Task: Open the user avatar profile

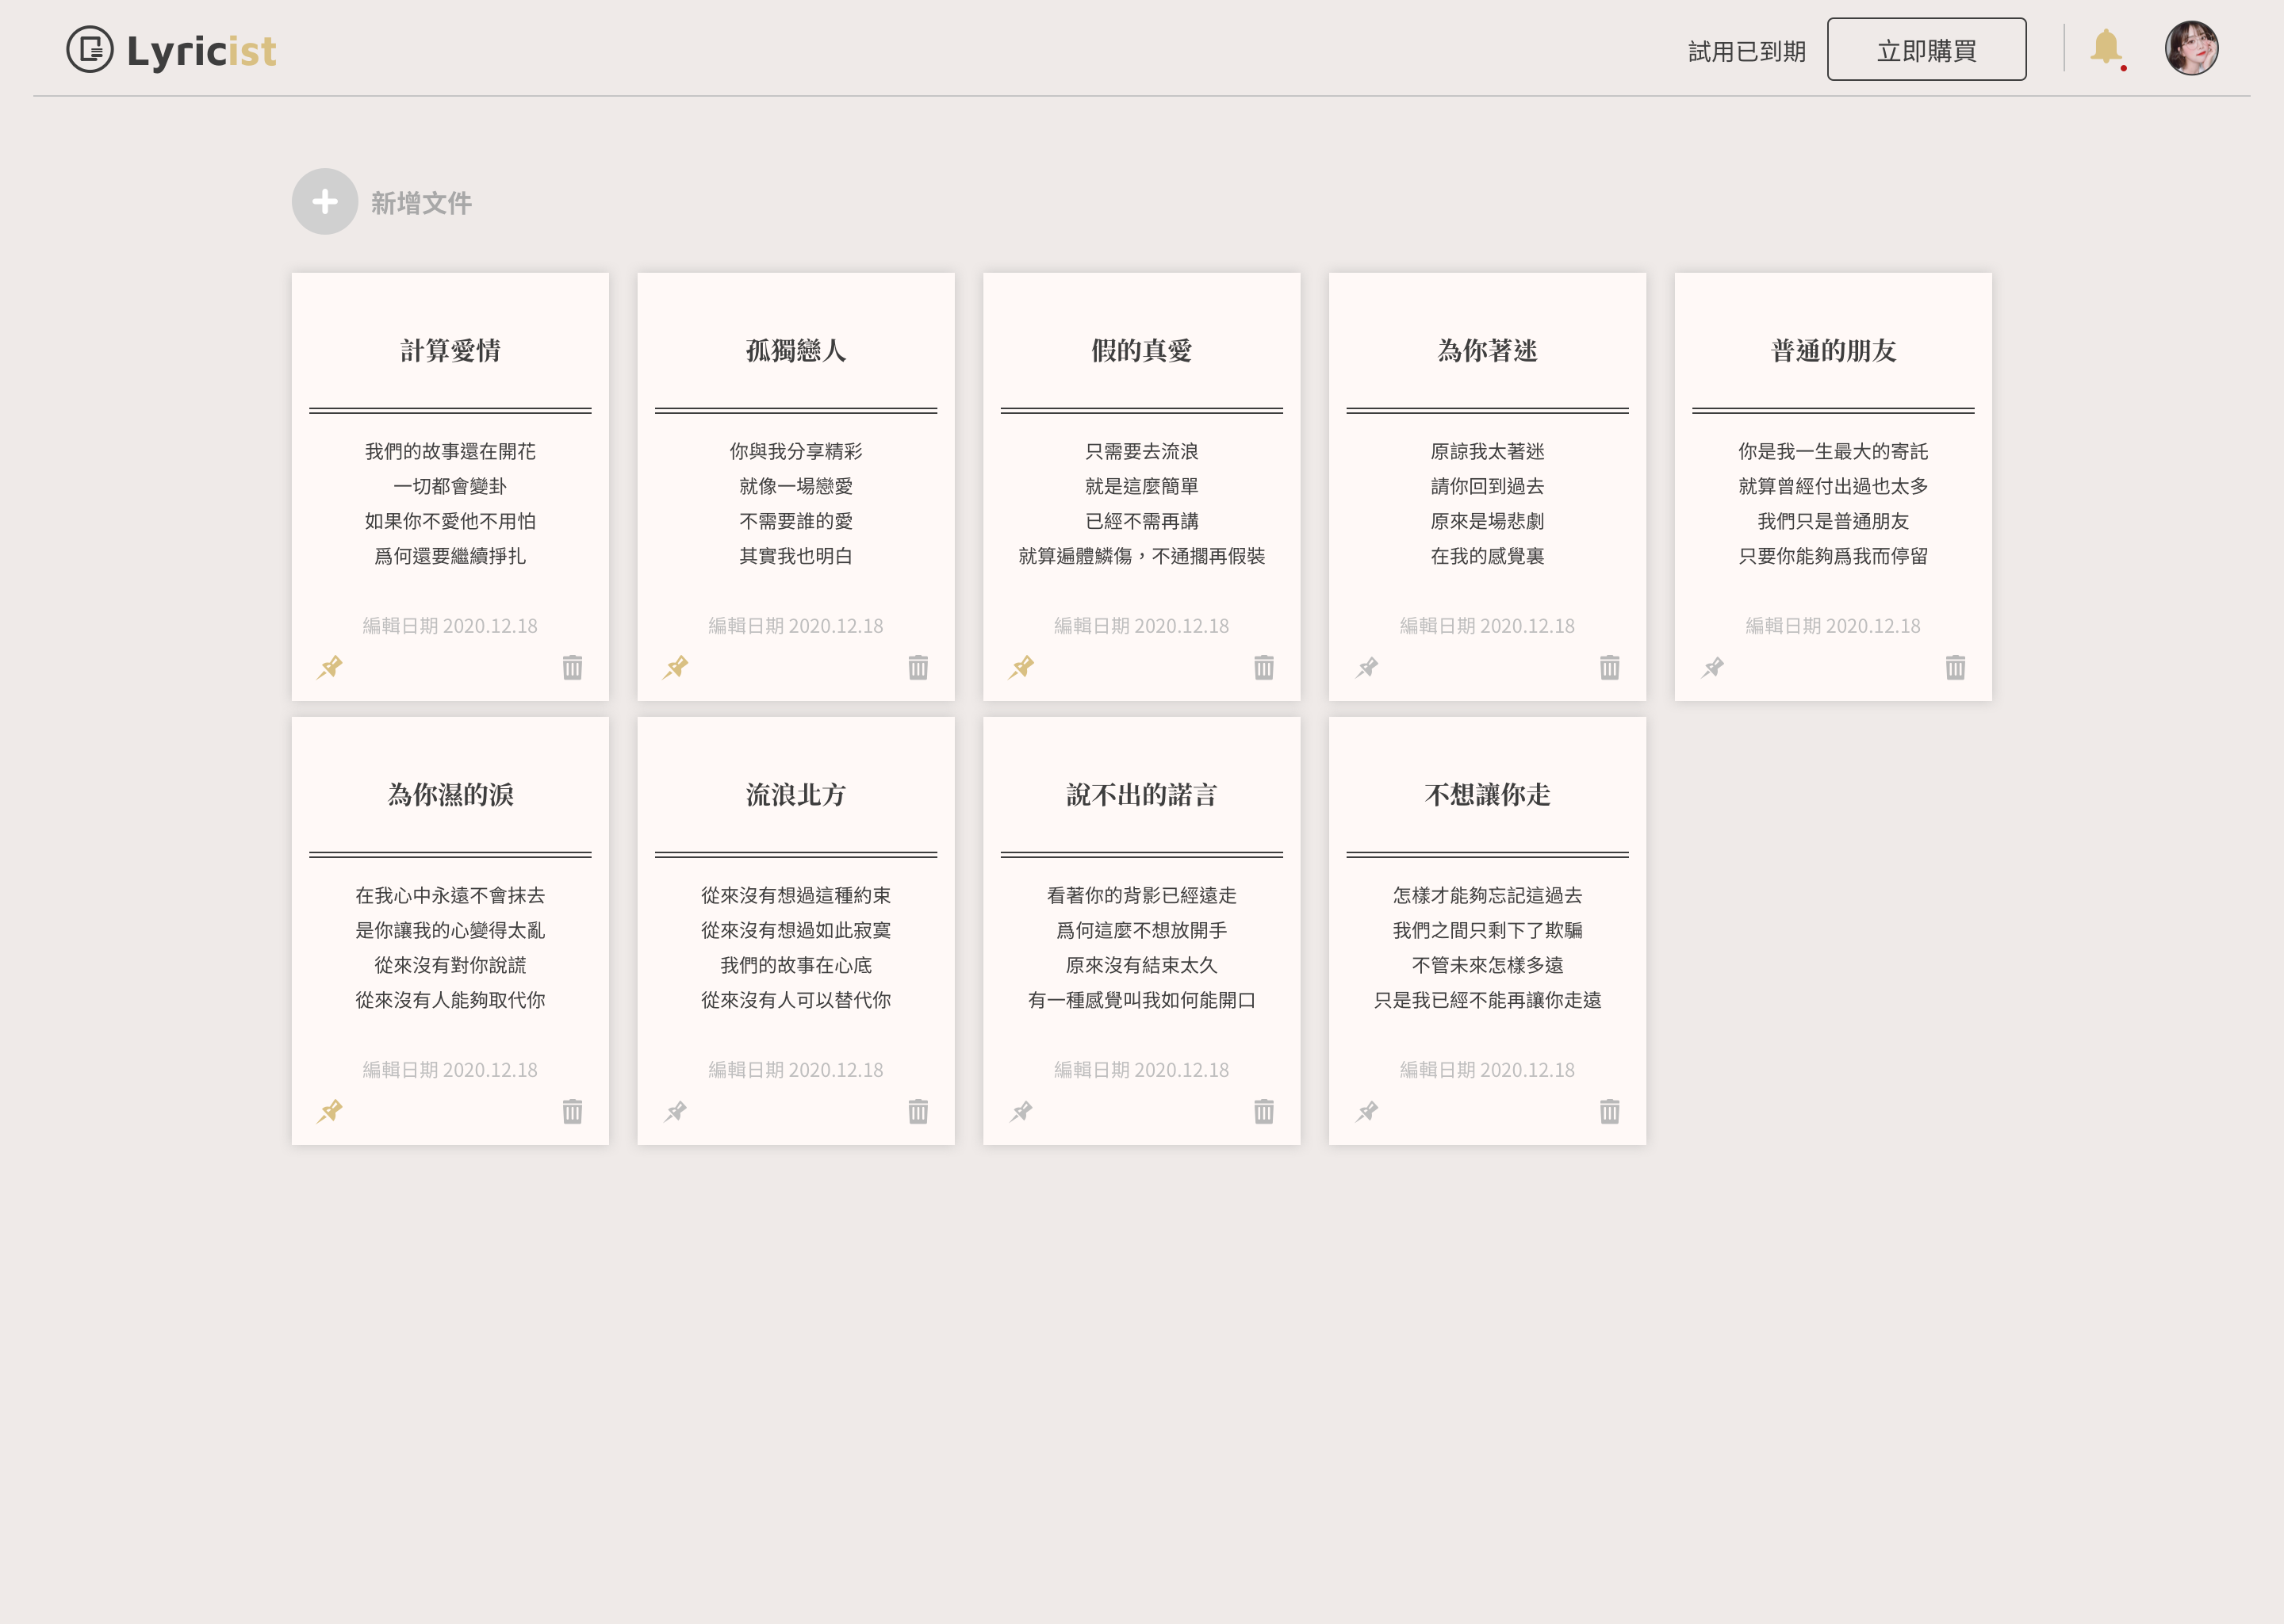Action: (x=2191, y=48)
